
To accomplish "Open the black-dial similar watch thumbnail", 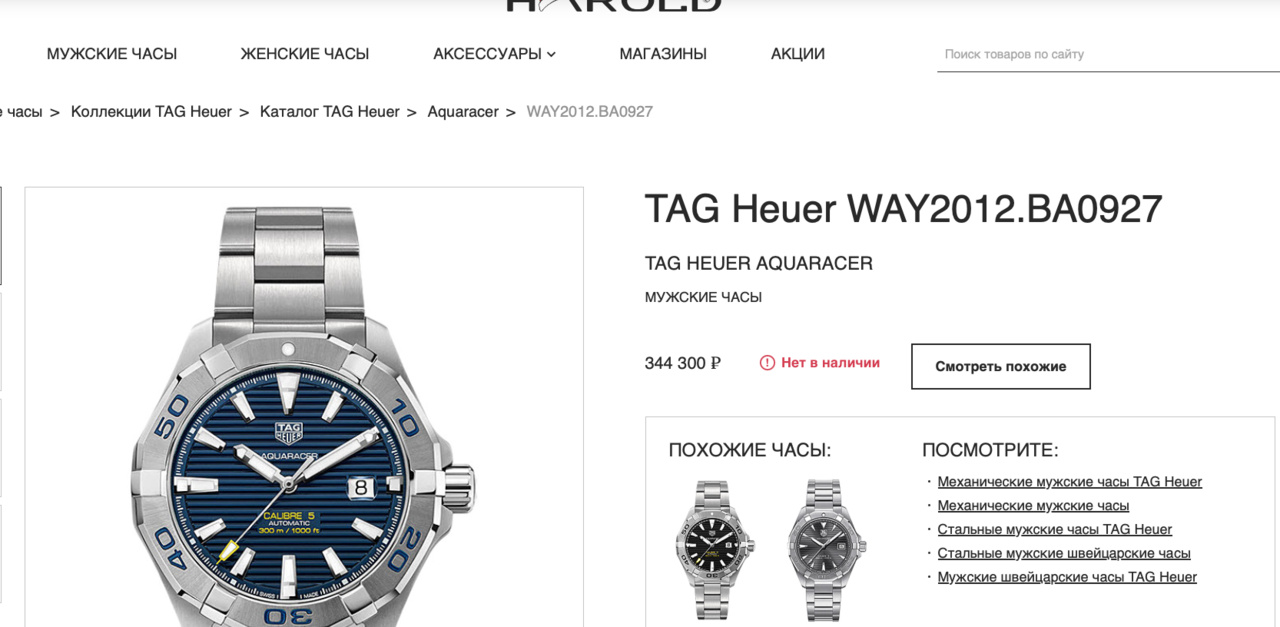I will pyautogui.click(x=713, y=549).
